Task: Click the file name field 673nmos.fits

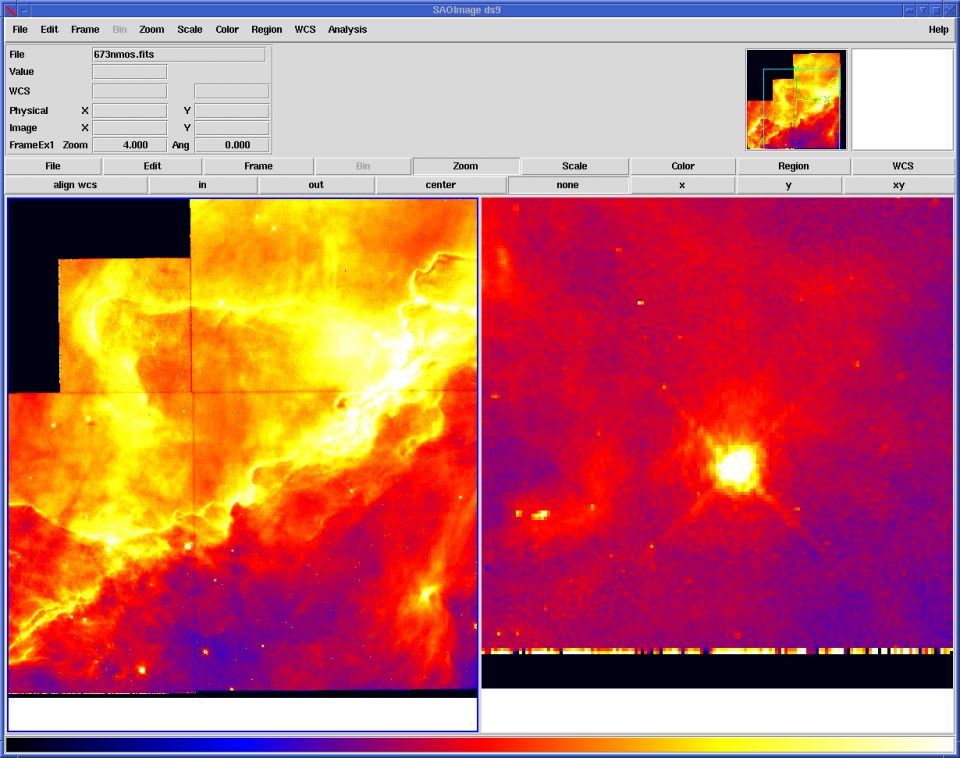Action: point(178,55)
